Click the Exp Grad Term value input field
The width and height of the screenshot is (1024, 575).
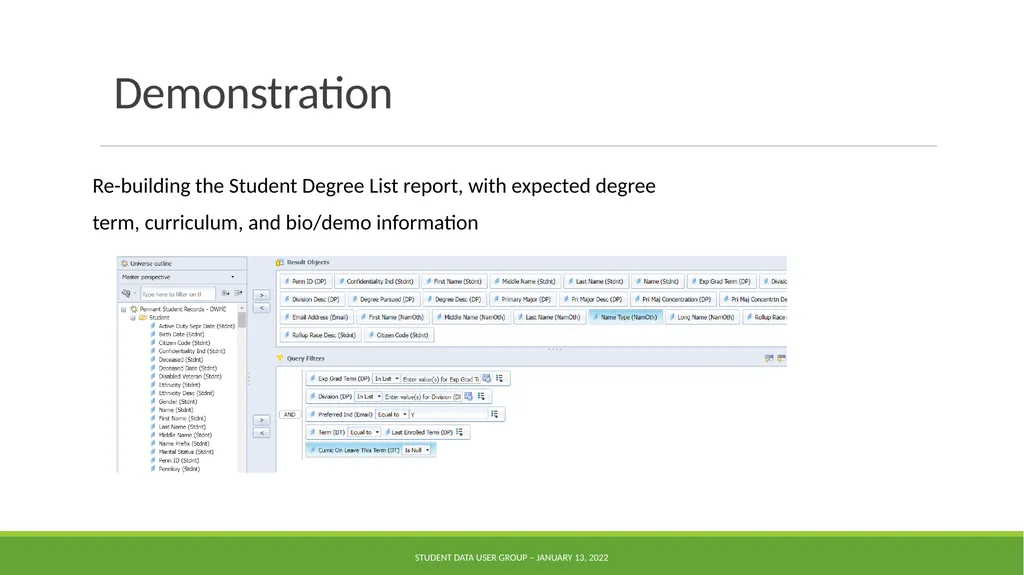point(440,379)
